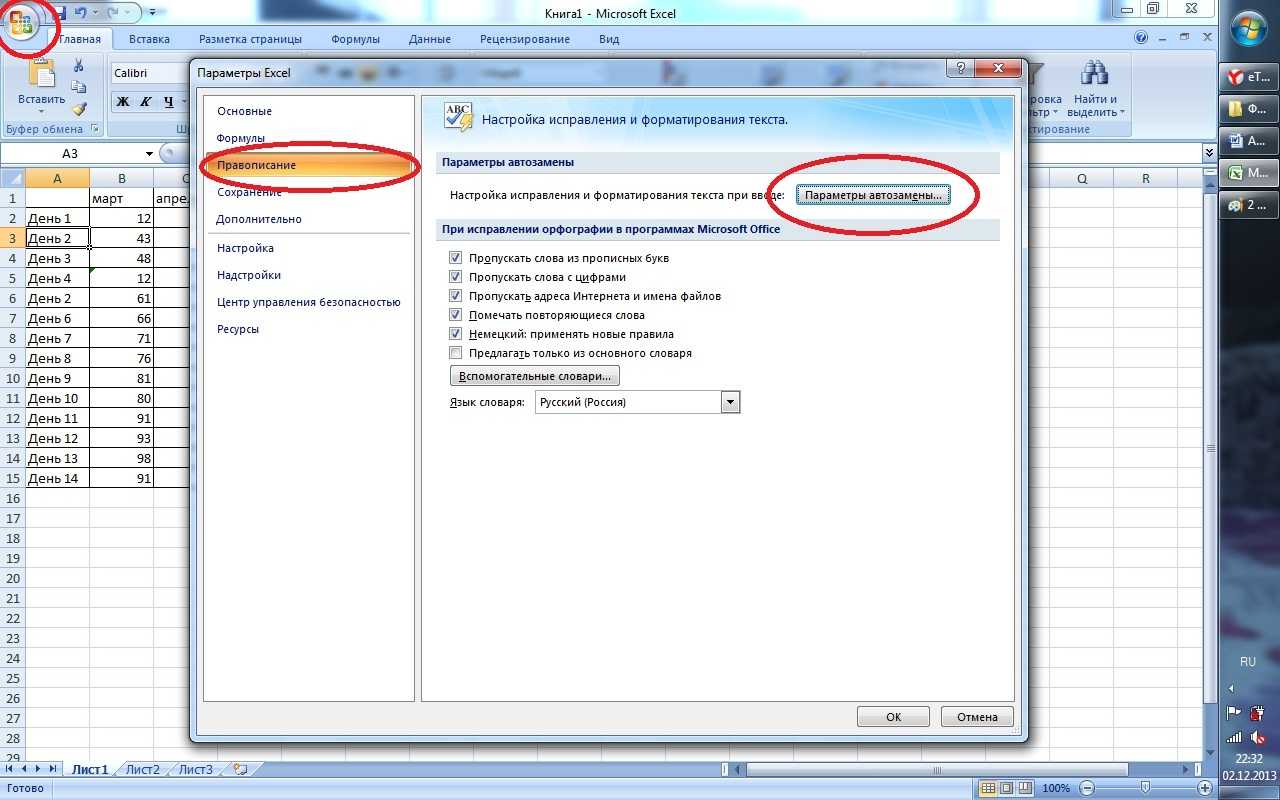Adjust the zoom slider handle
1280x800 pixels.
point(1145,788)
